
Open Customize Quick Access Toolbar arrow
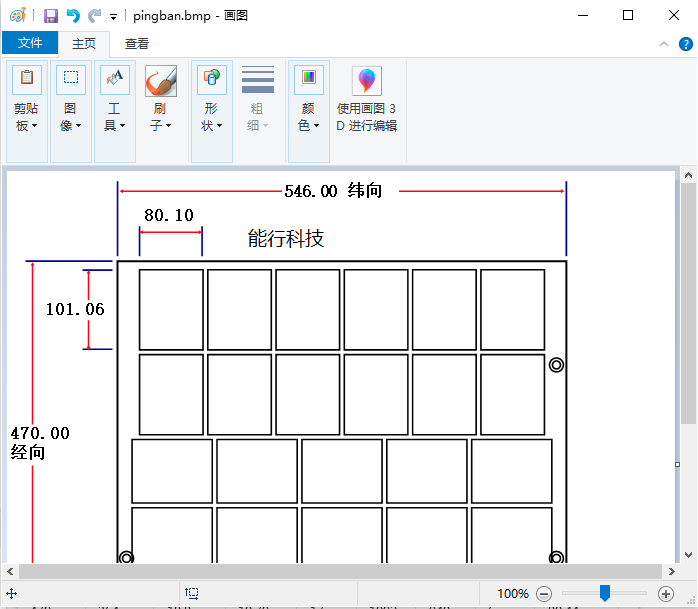tap(114, 17)
